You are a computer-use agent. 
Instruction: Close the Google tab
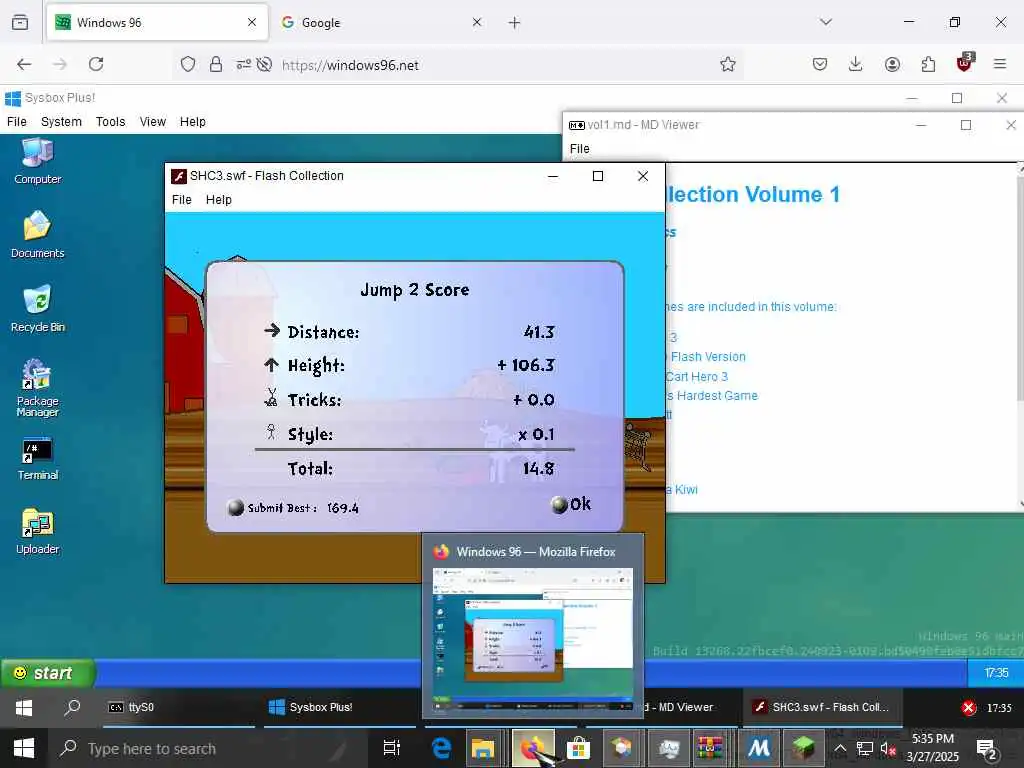coord(477,22)
